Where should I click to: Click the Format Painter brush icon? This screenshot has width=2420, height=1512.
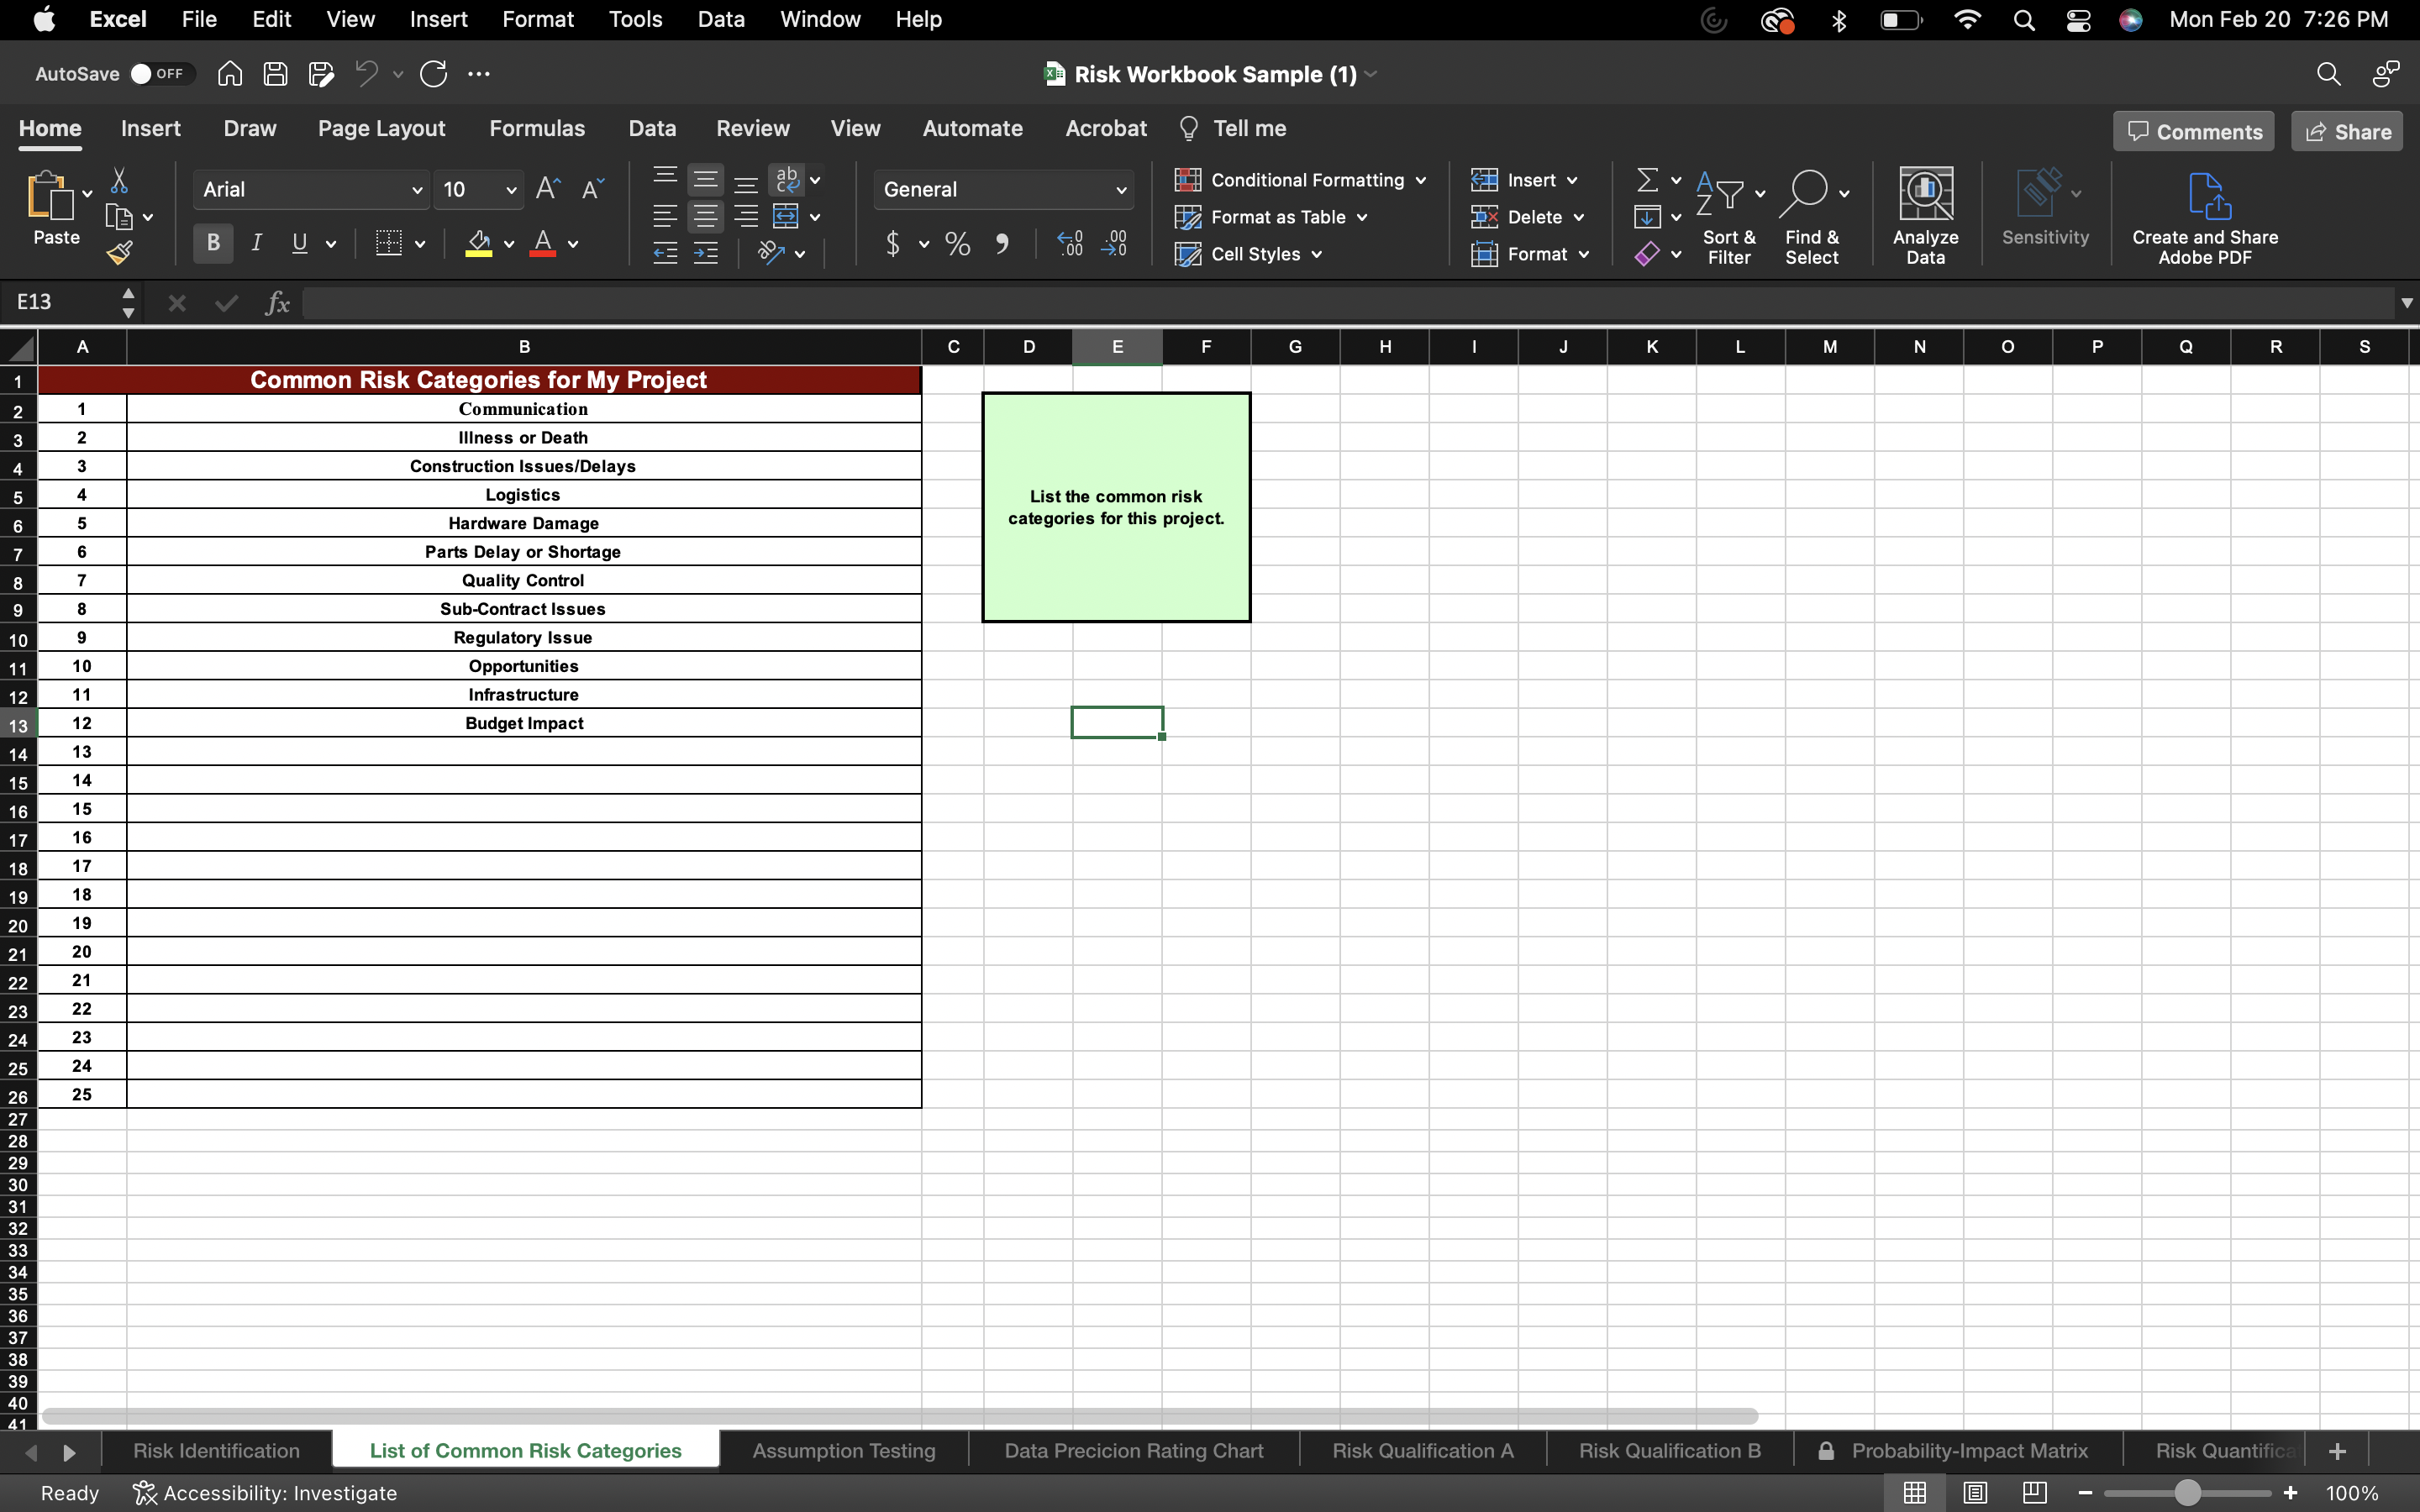tap(119, 253)
